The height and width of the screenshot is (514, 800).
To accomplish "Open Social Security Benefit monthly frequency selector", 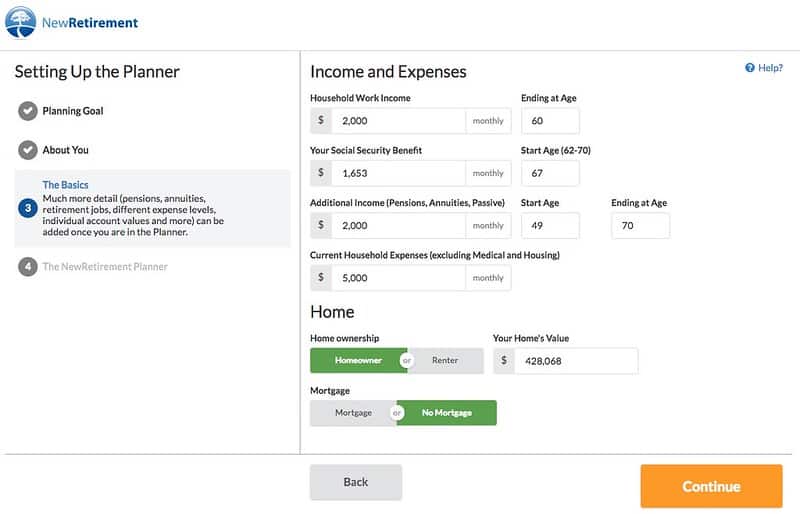I will point(488,173).
